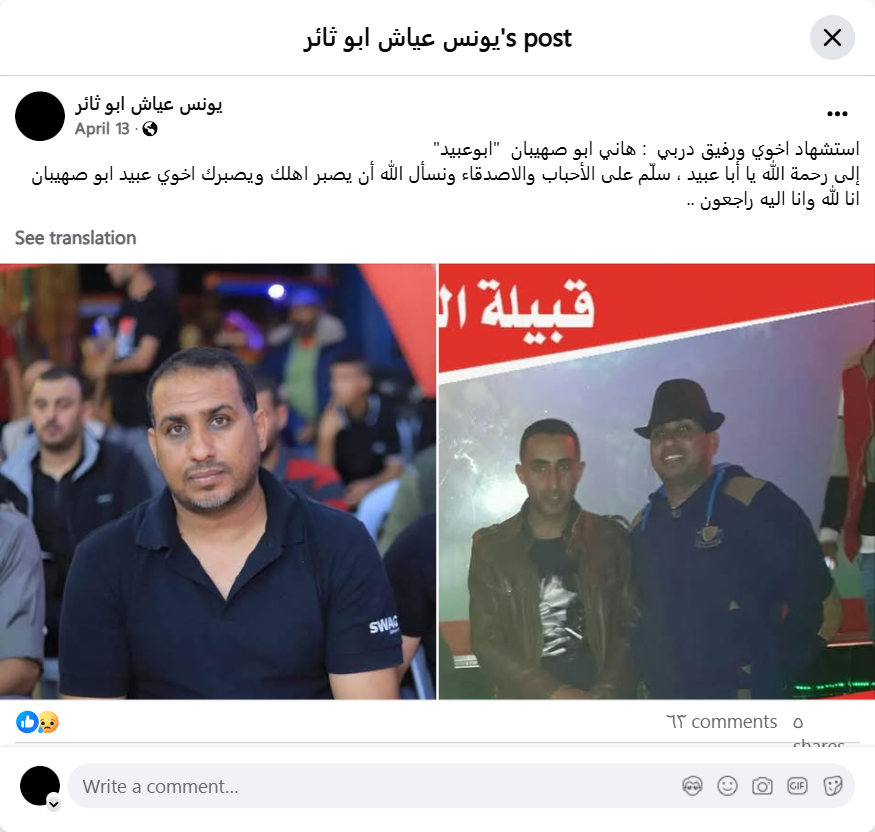
Task: Click the sad reaction emoji icon
Action: click(x=48, y=722)
